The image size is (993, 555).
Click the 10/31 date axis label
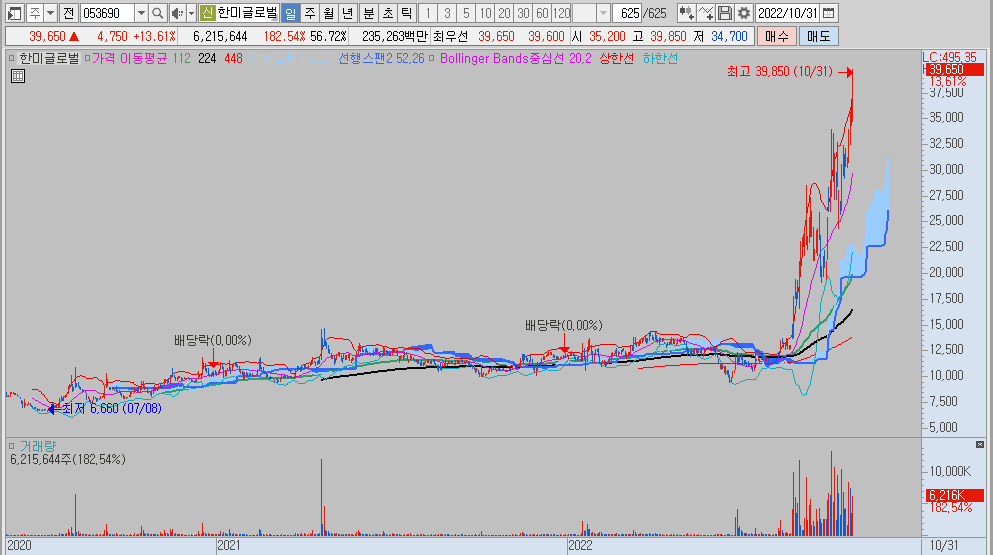click(x=944, y=545)
